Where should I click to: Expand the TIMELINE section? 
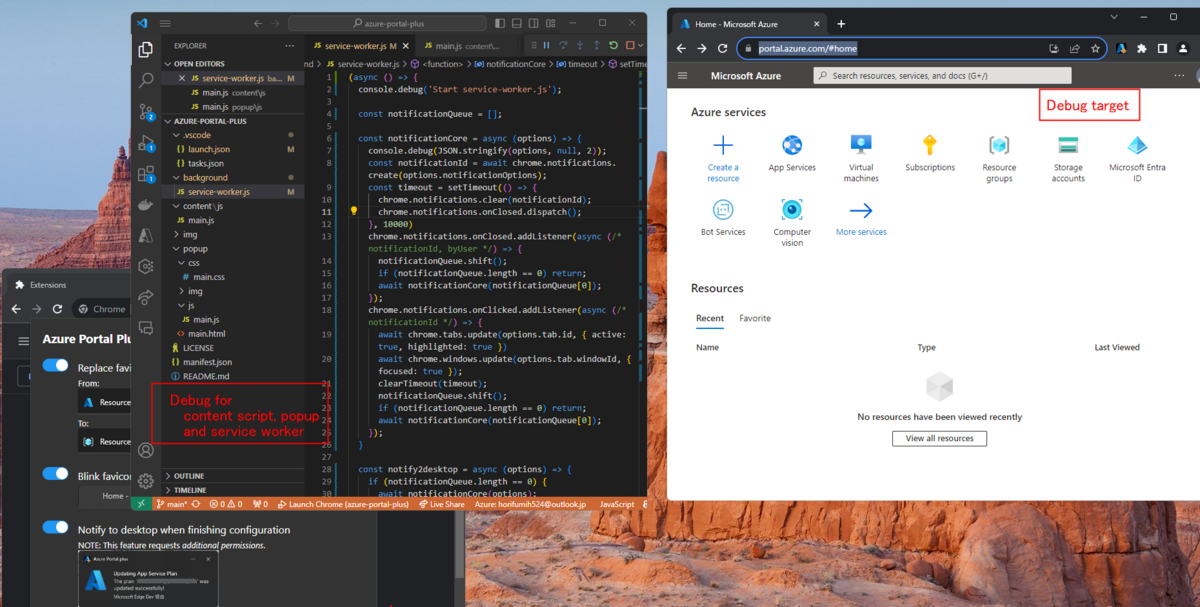point(232,490)
